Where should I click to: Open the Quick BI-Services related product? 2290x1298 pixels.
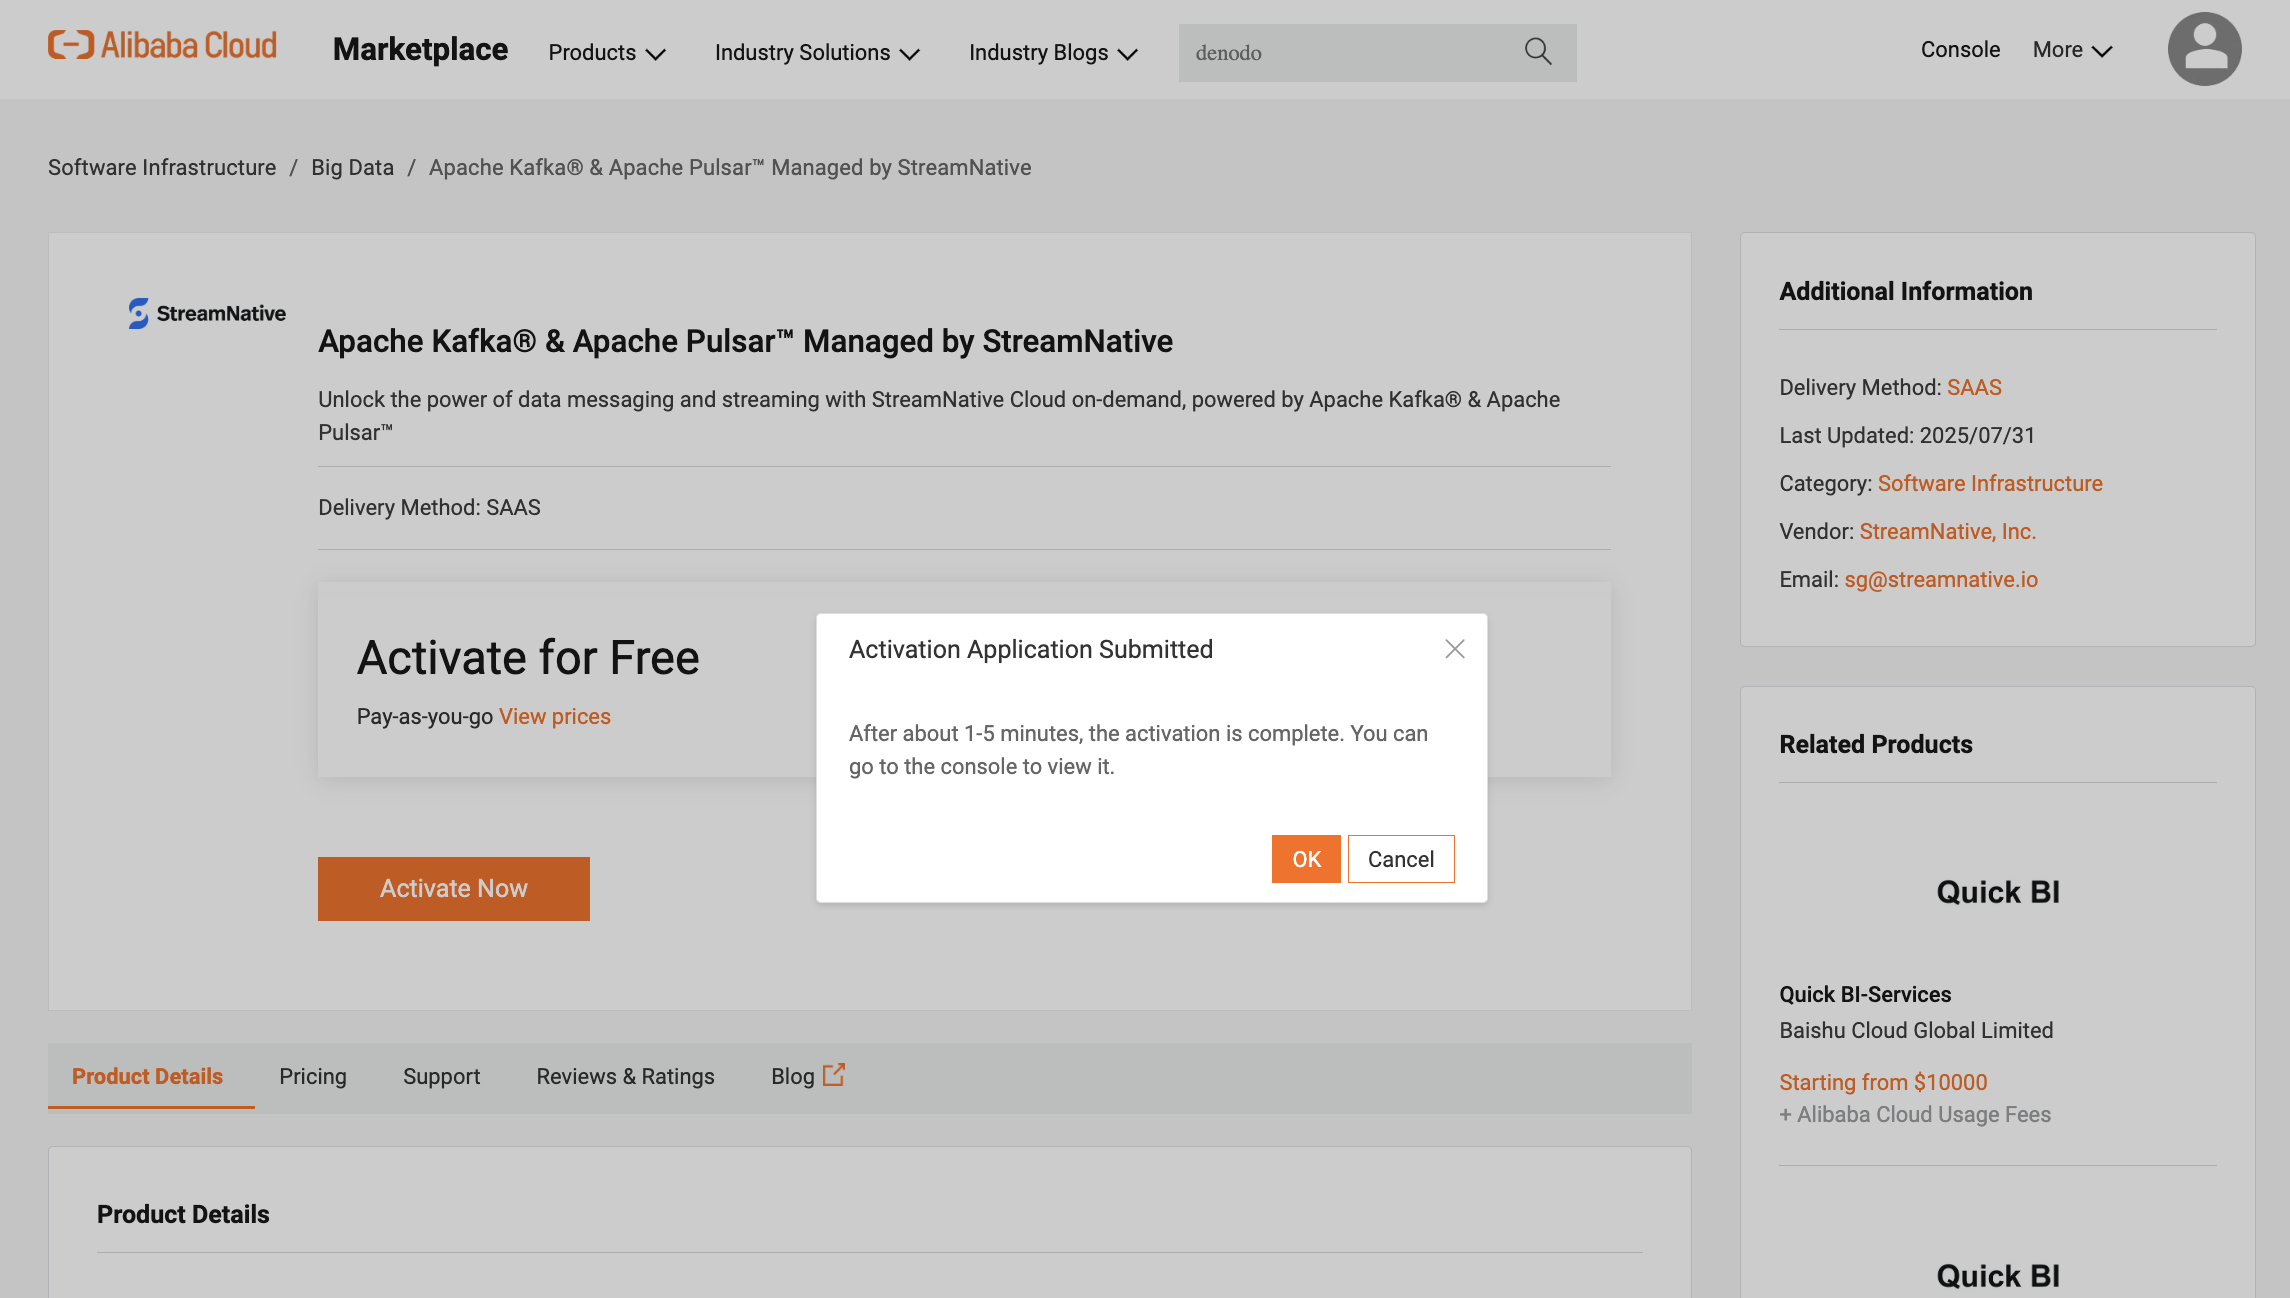1865,994
